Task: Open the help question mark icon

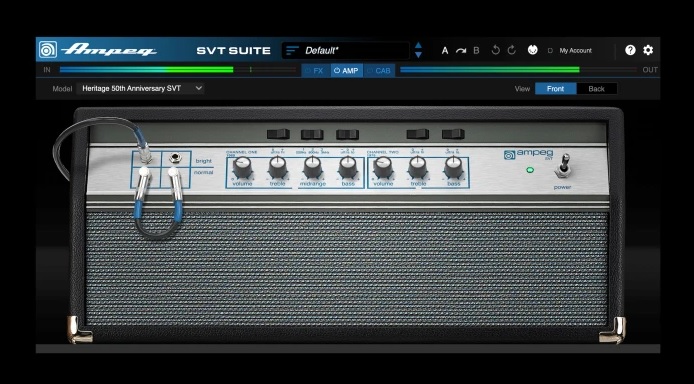Action: pyautogui.click(x=630, y=50)
